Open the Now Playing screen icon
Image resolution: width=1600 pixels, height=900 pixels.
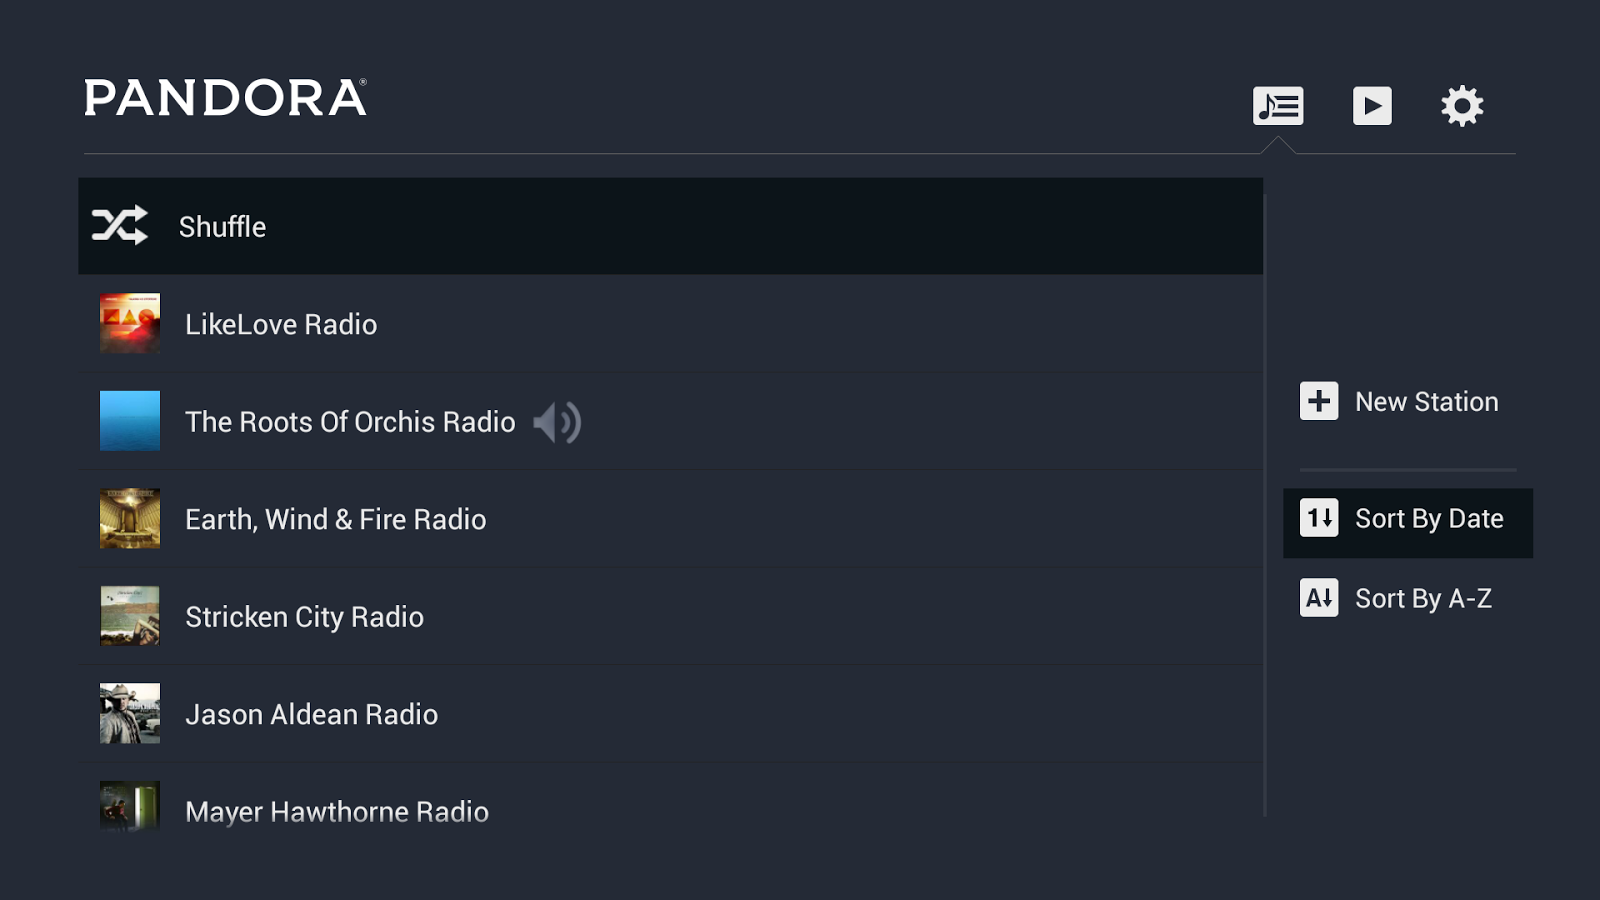coord(1372,106)
